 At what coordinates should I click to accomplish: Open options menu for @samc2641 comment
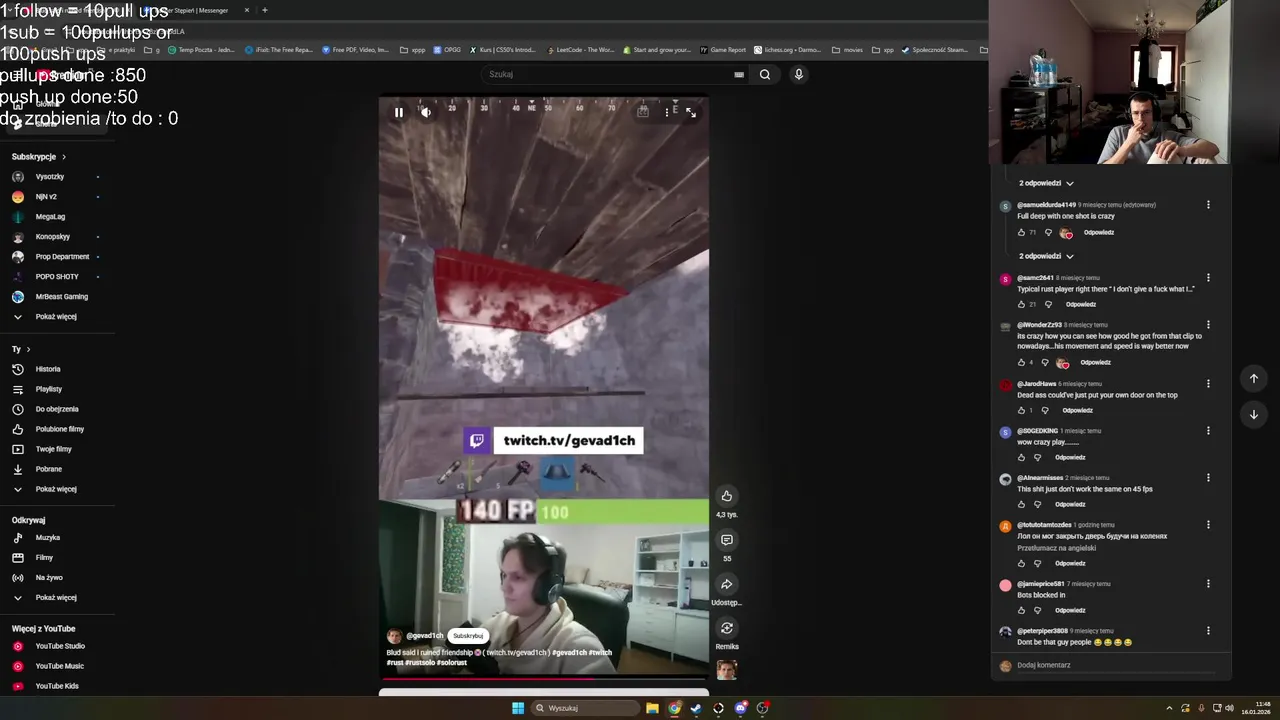pos(1208,278)
